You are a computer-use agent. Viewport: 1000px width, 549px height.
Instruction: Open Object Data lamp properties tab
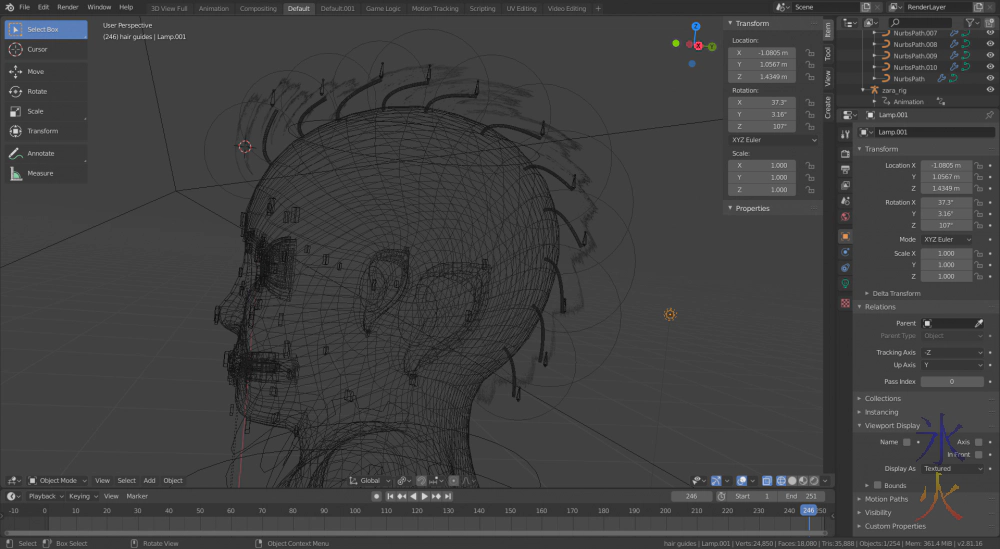click(845, 284)
